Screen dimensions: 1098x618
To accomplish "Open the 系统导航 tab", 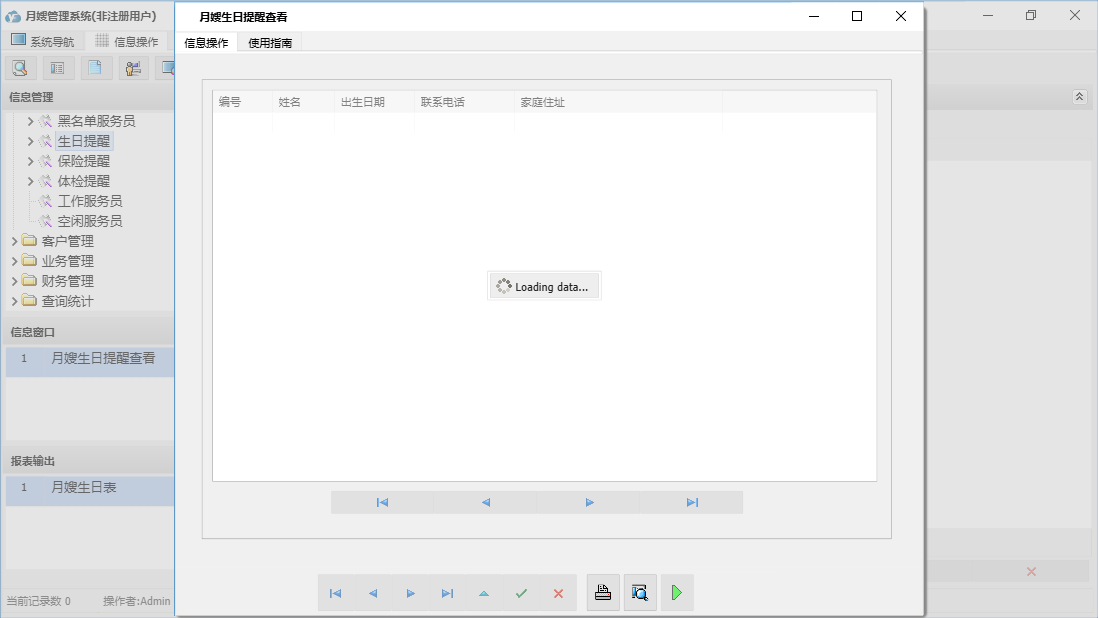I will click(42, 41).
